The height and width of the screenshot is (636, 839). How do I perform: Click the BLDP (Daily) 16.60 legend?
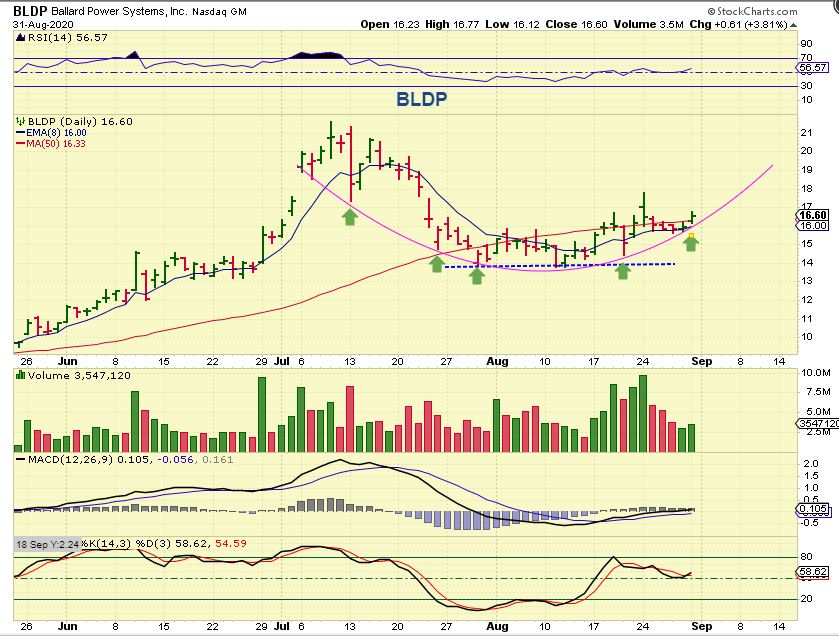pos(80,121)
